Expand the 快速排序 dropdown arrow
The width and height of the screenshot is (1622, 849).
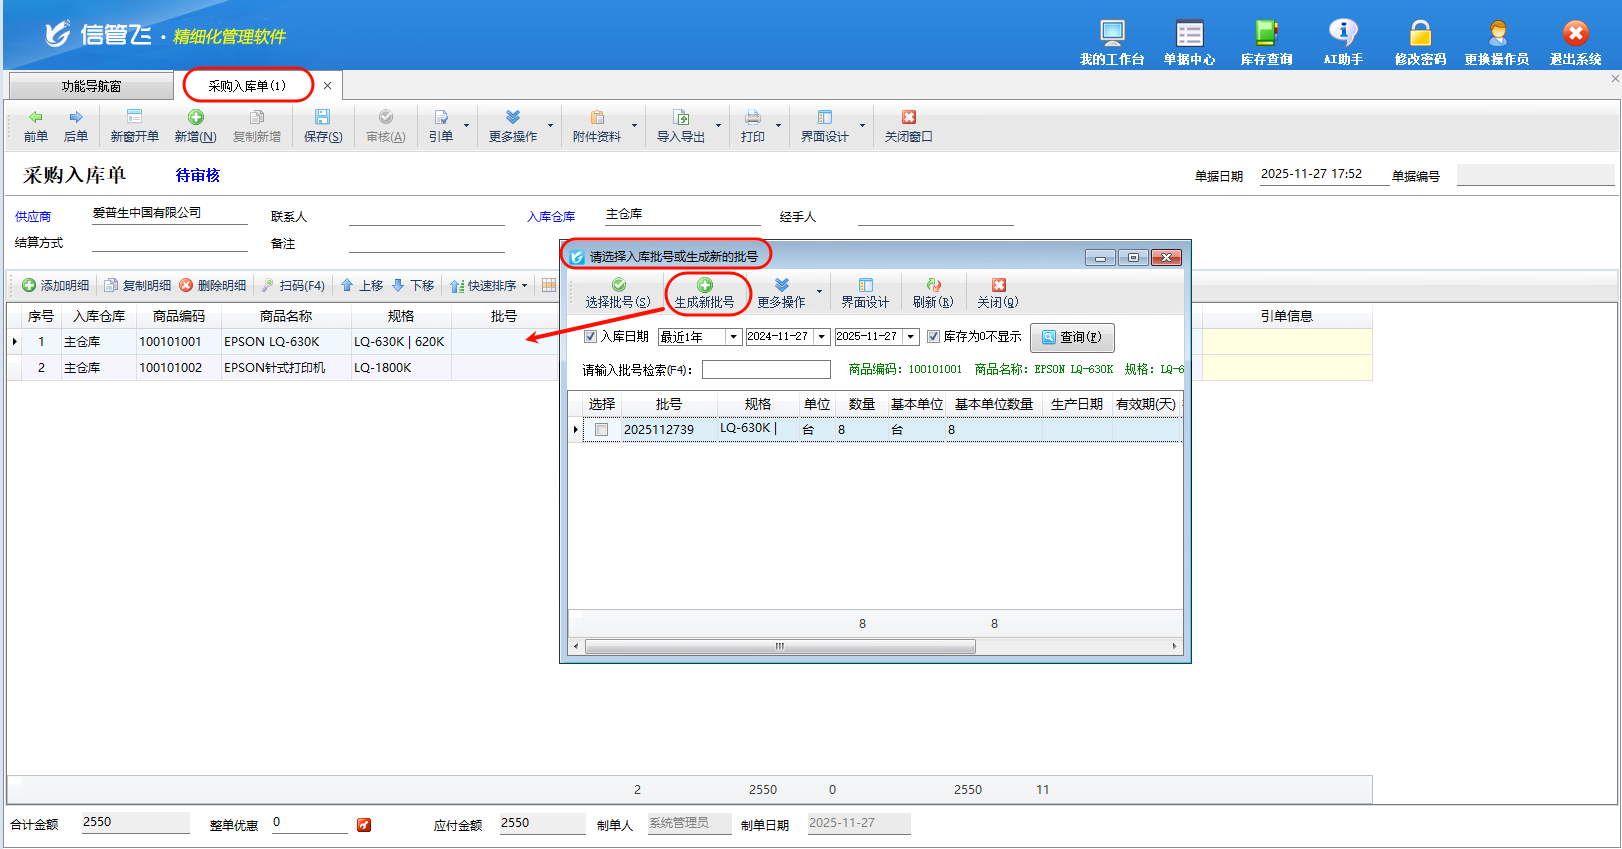point(524,286)
